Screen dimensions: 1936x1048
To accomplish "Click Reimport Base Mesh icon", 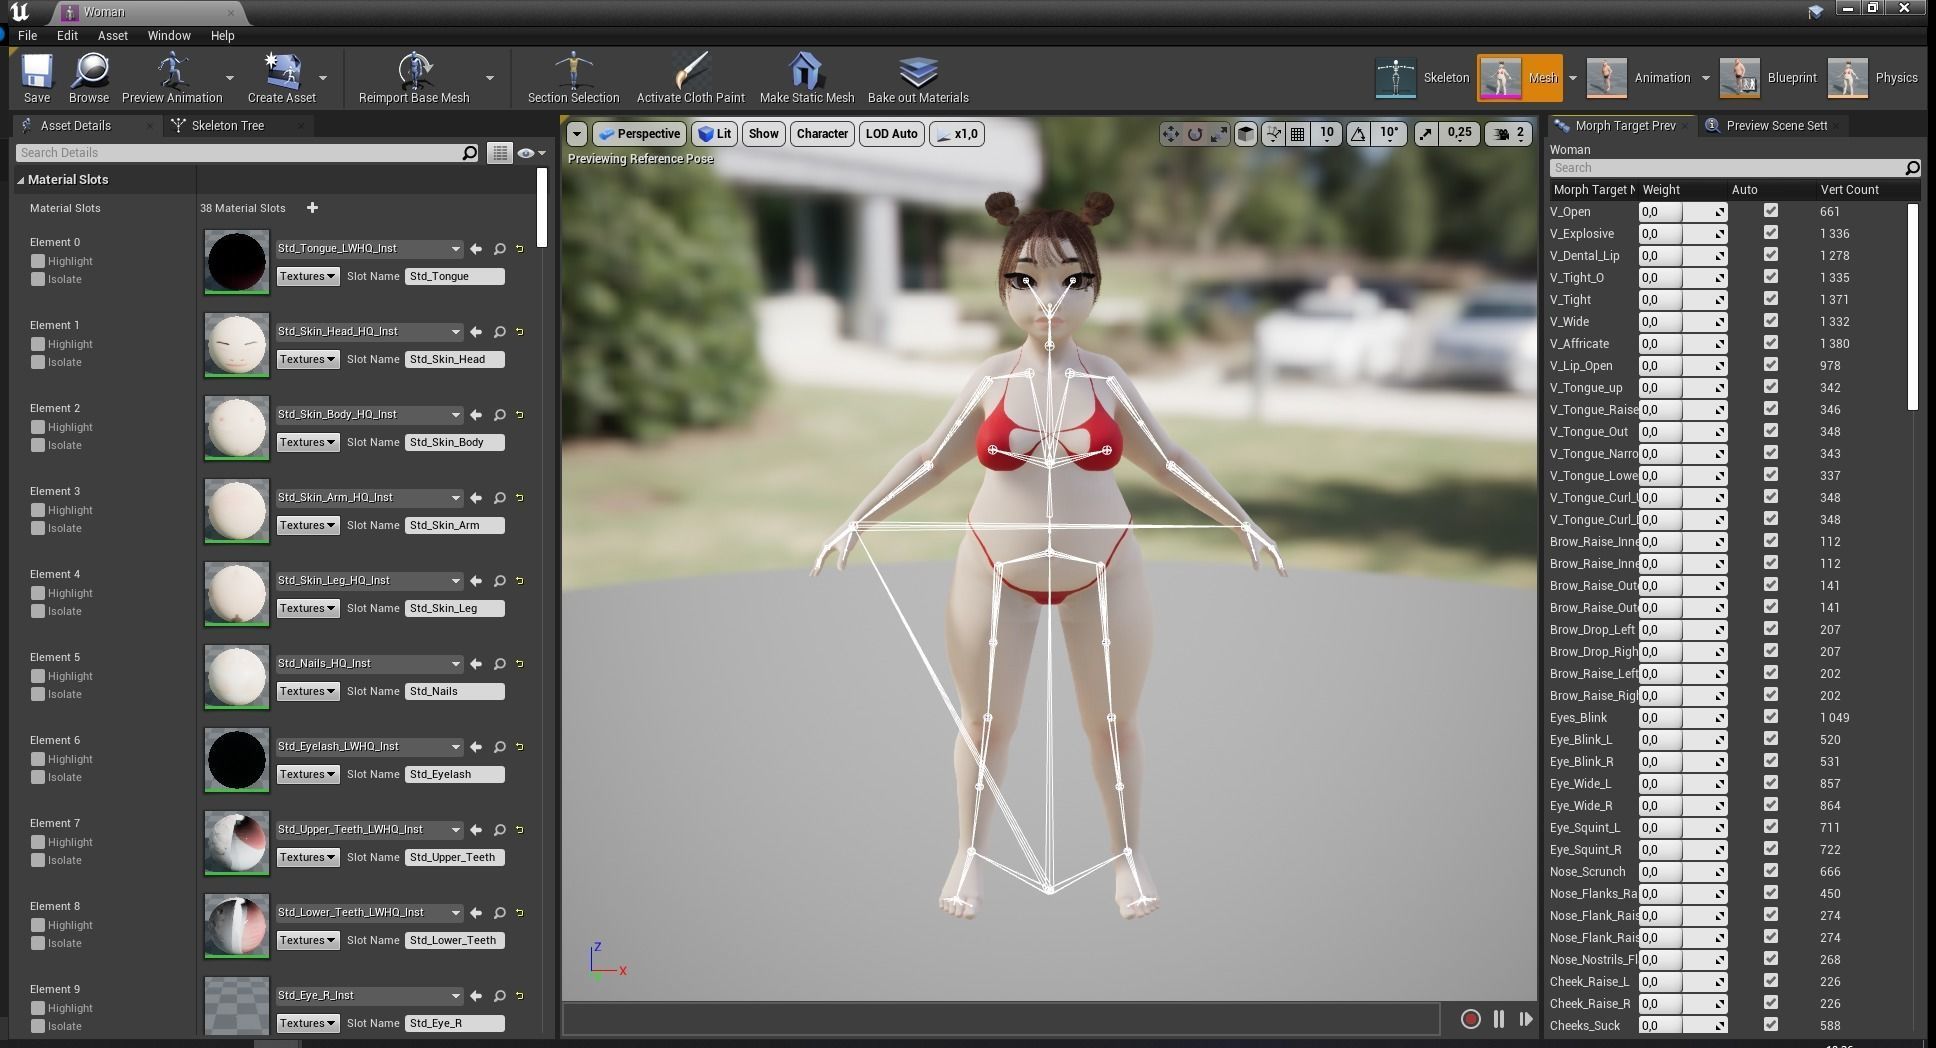I will 414,78.
